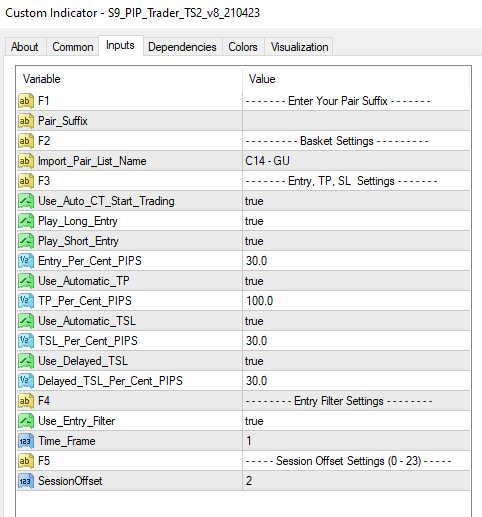482x517 pixels.
Task: Click the double icon beside TSL_Per_Cent_PIPS
Action: pyautogui.click(x=26, y=341)
